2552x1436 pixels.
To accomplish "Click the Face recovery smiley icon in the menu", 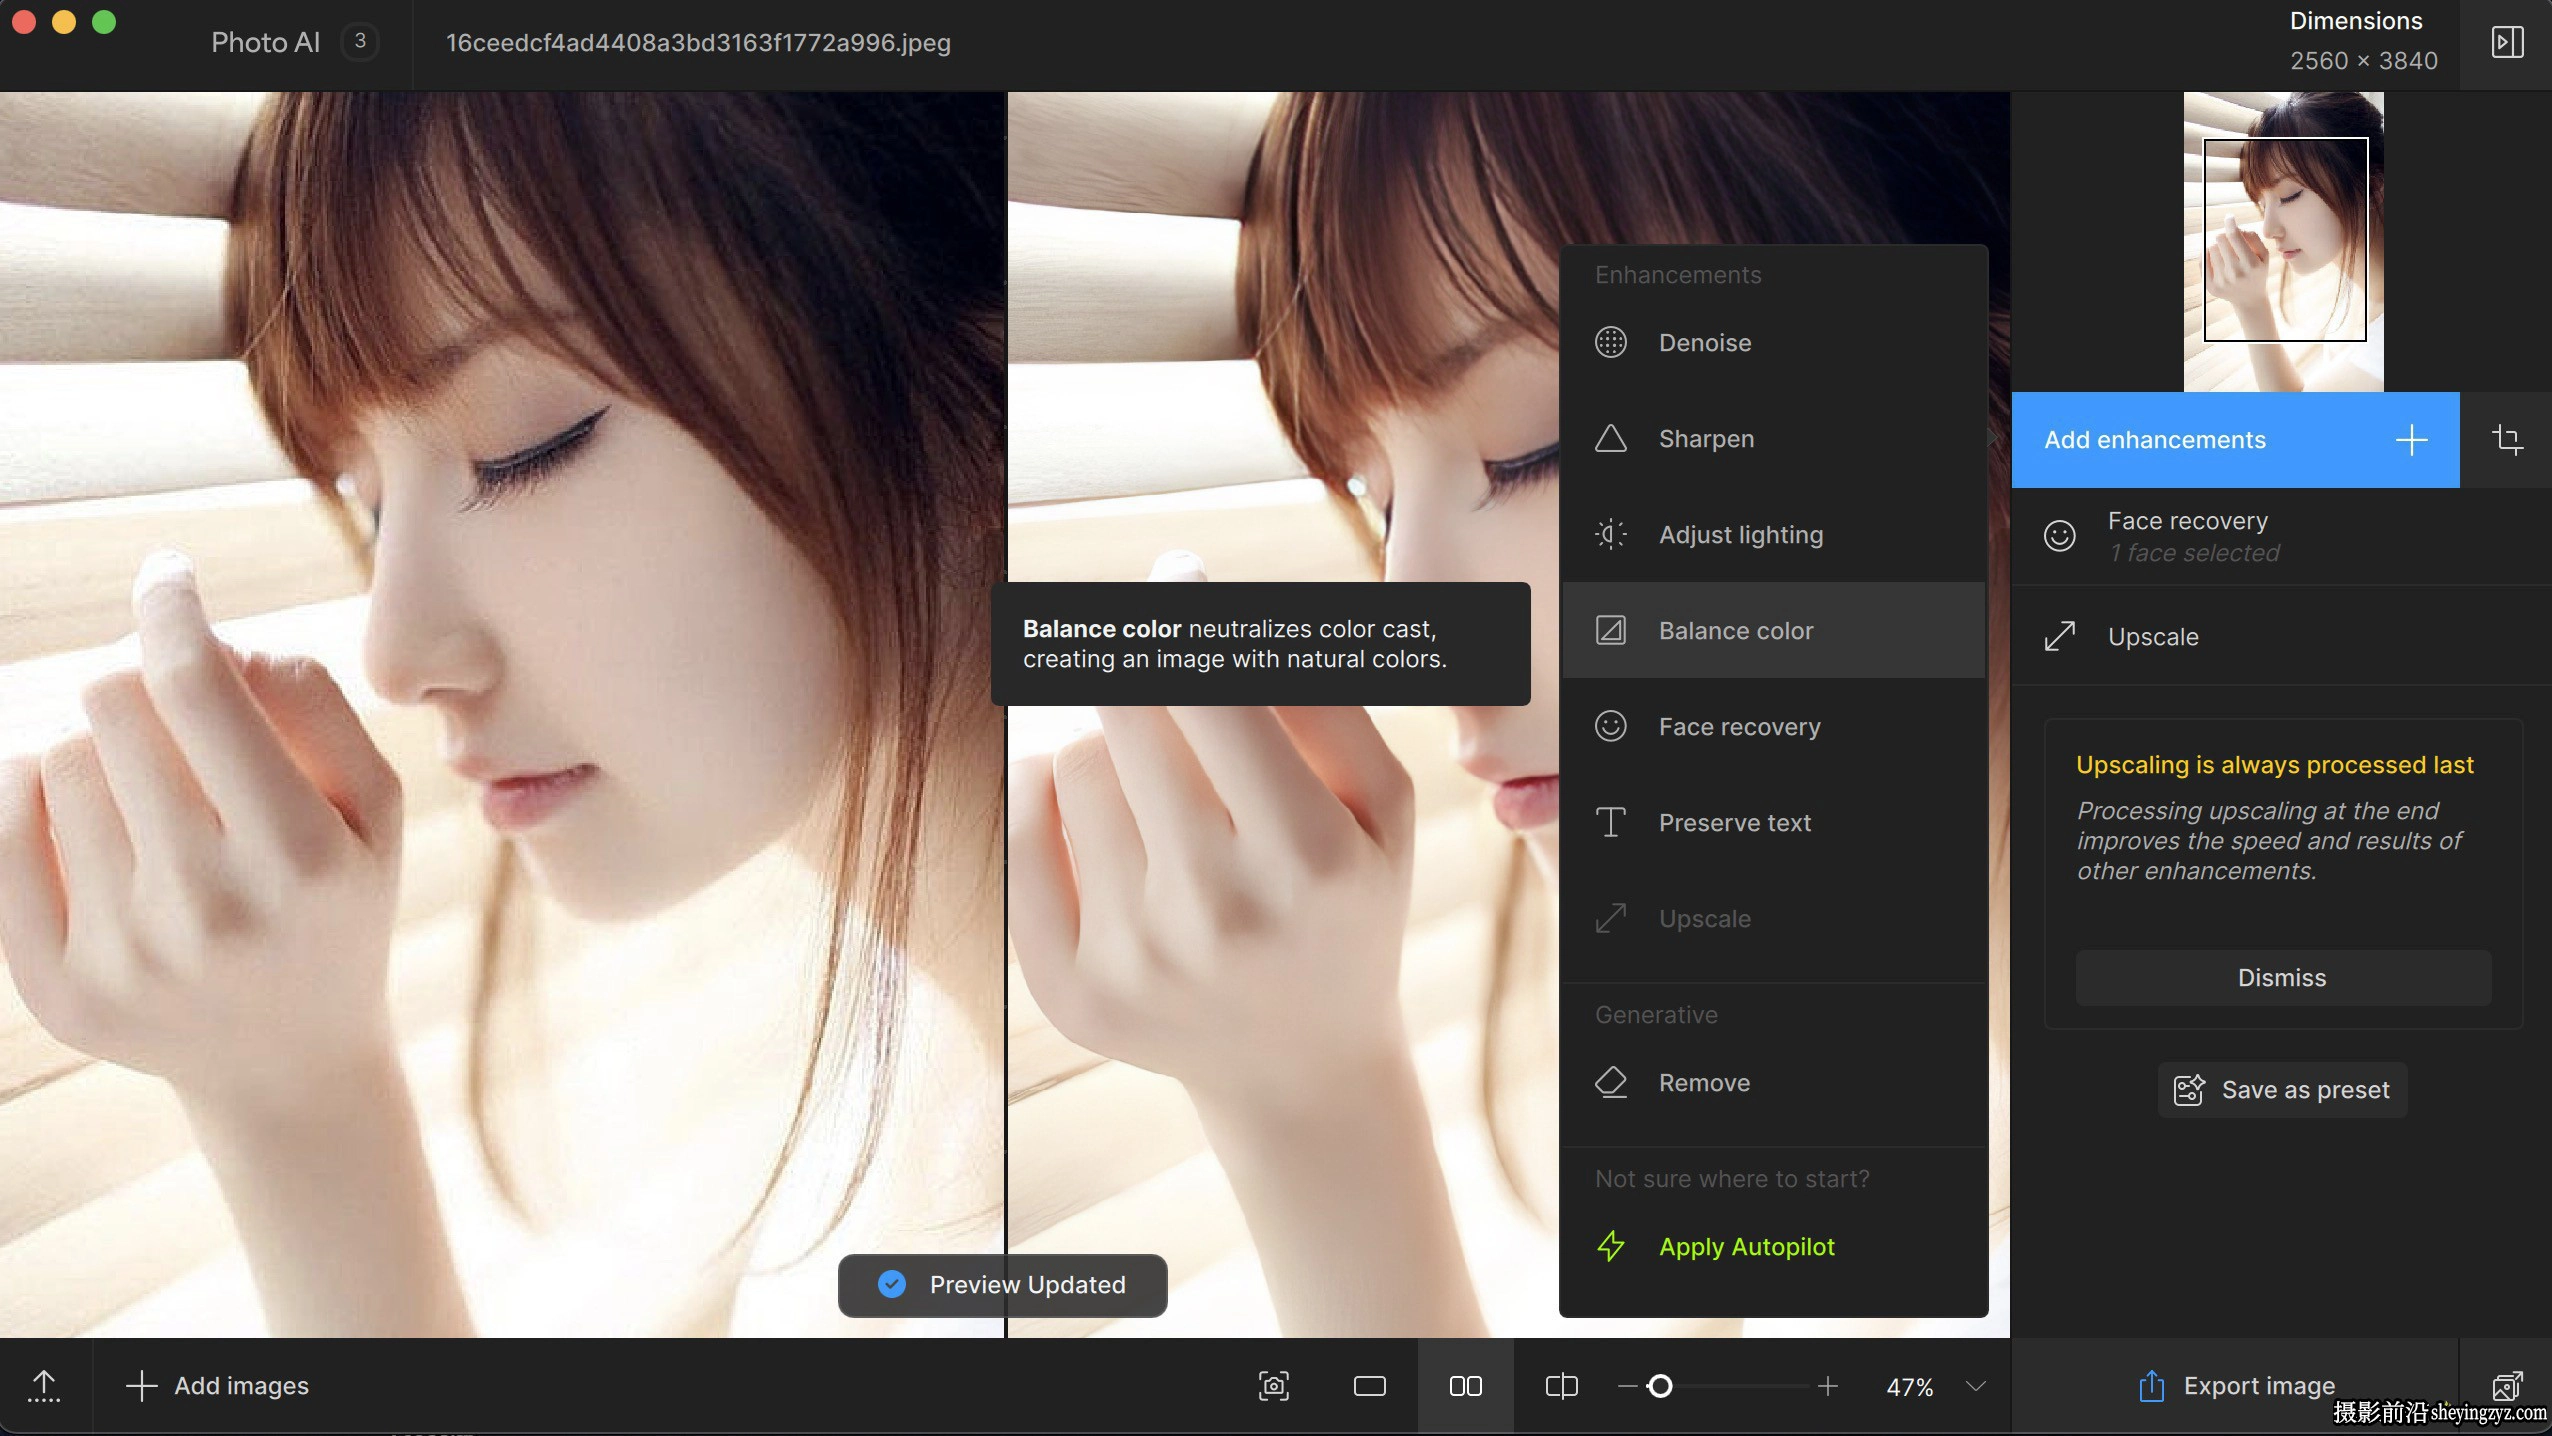I will (1610, 726).
